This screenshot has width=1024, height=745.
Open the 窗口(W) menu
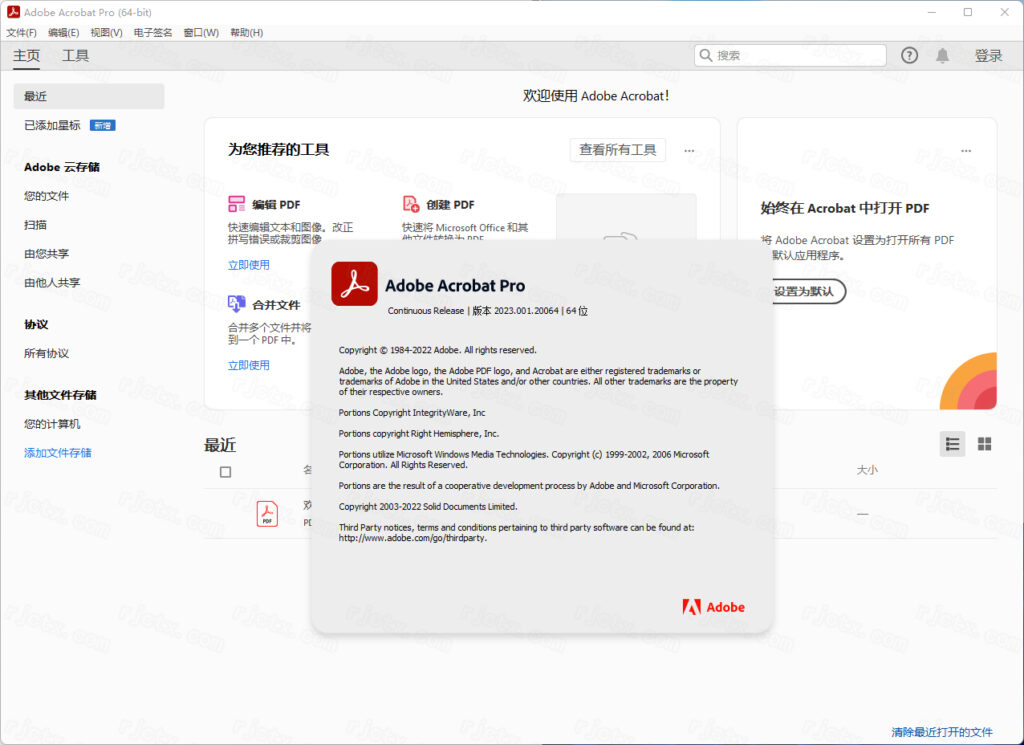tap(201, 33)
